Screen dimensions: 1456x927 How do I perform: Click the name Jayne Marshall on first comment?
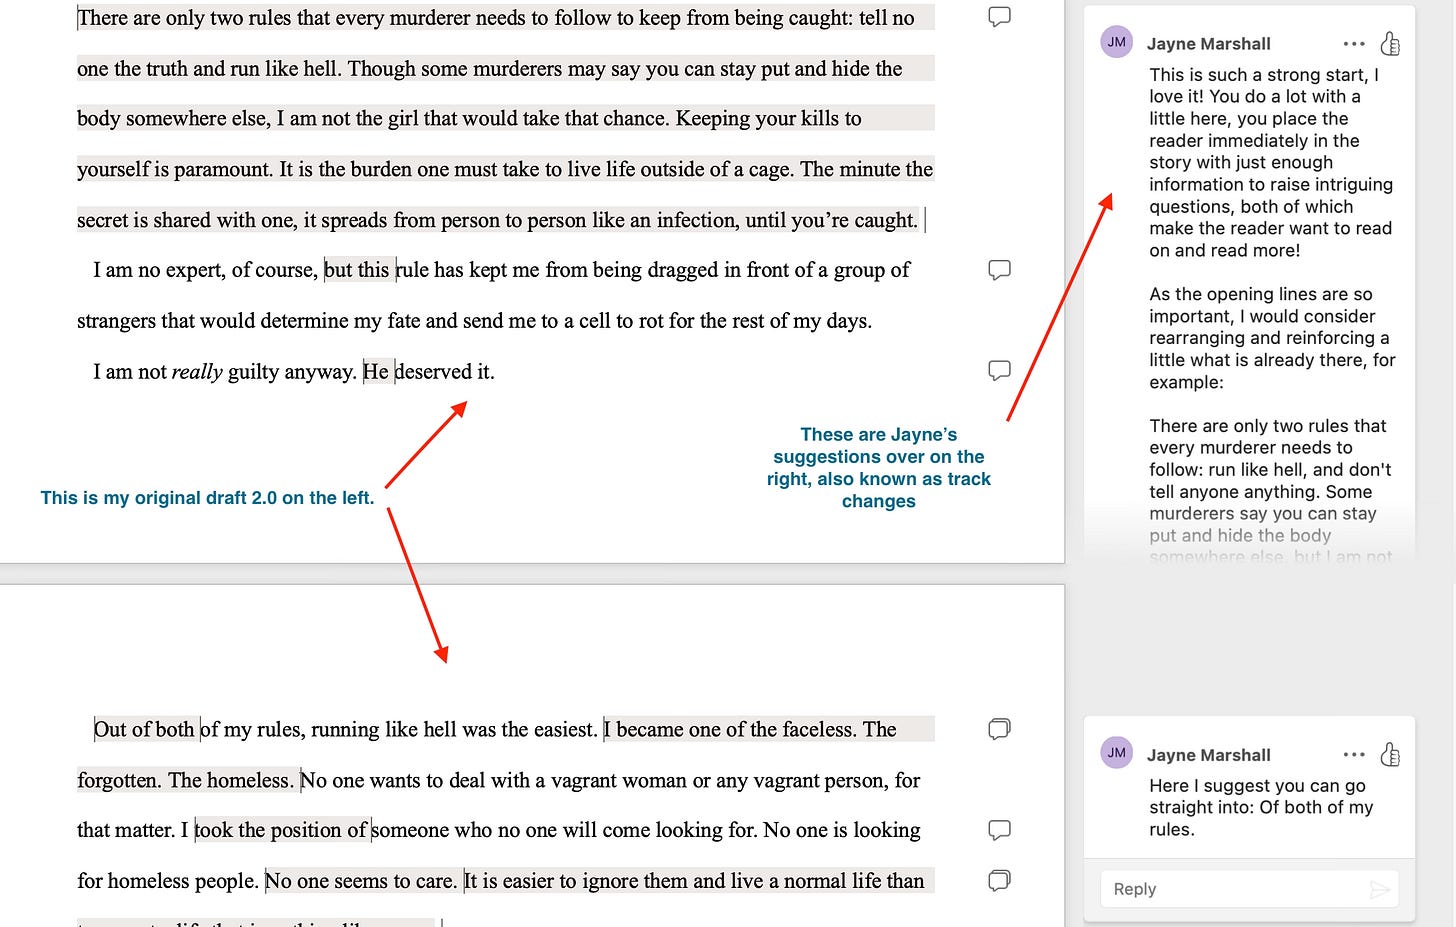[1208, 44]
